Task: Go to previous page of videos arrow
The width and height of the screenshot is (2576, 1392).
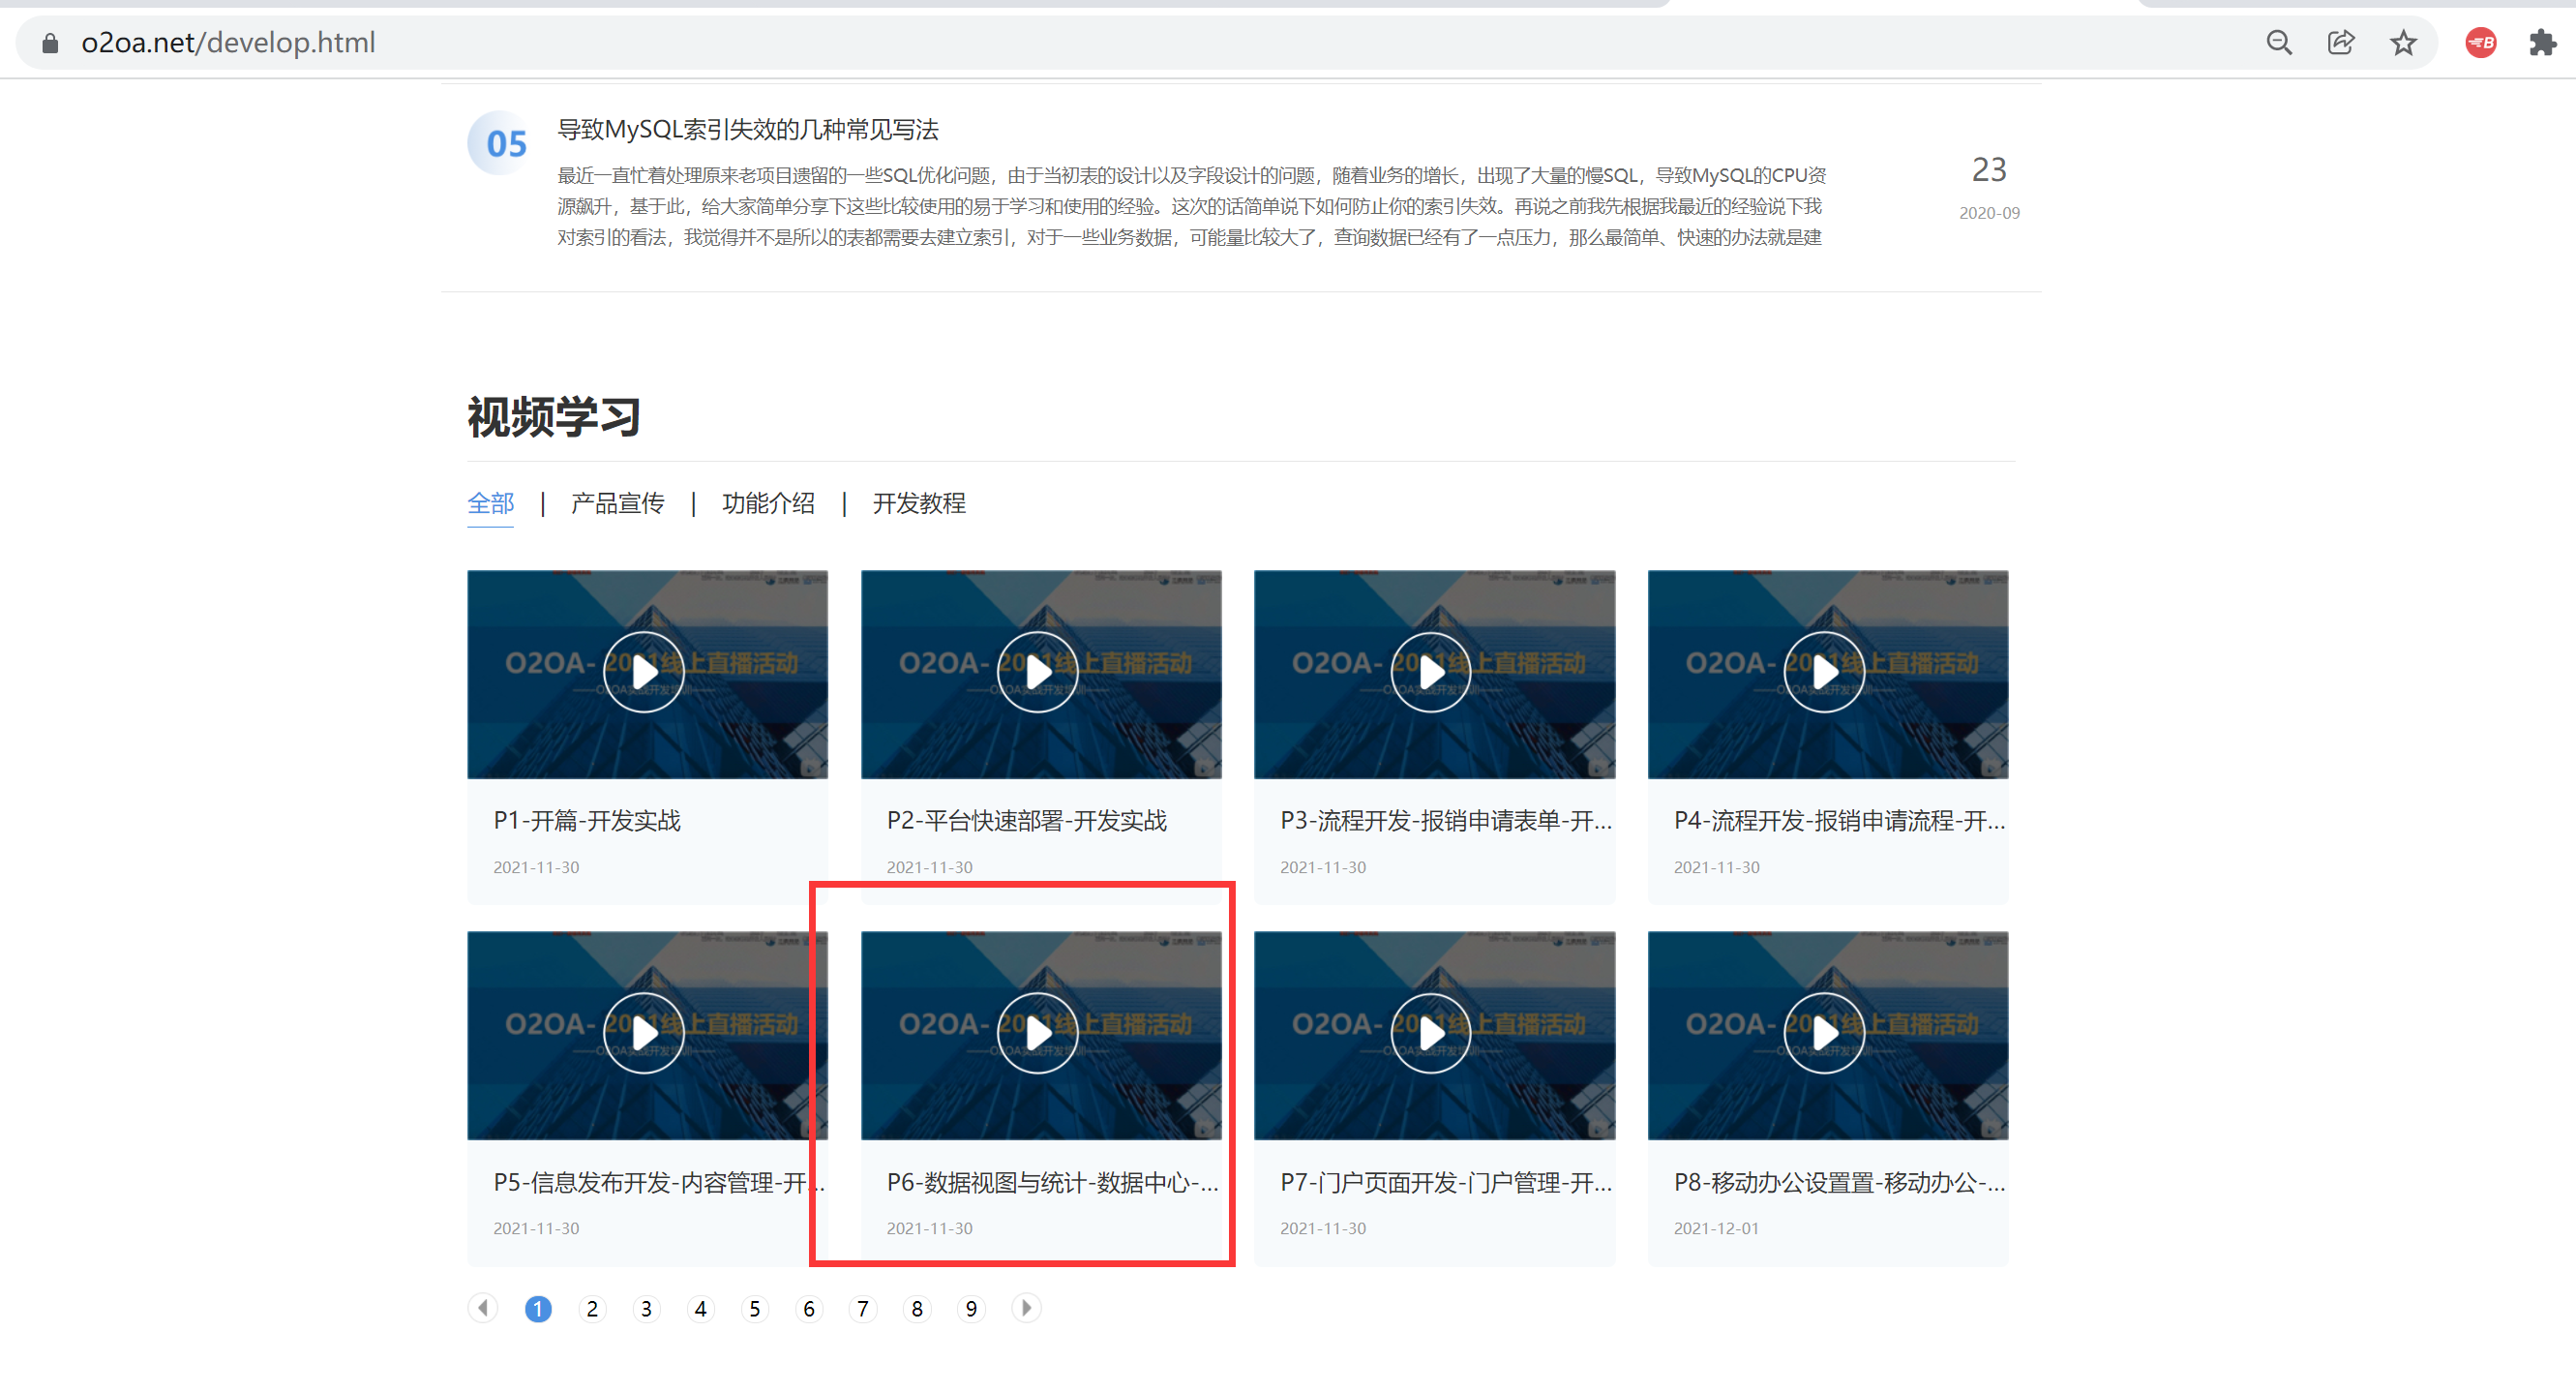Action: tap(483, 1308)
